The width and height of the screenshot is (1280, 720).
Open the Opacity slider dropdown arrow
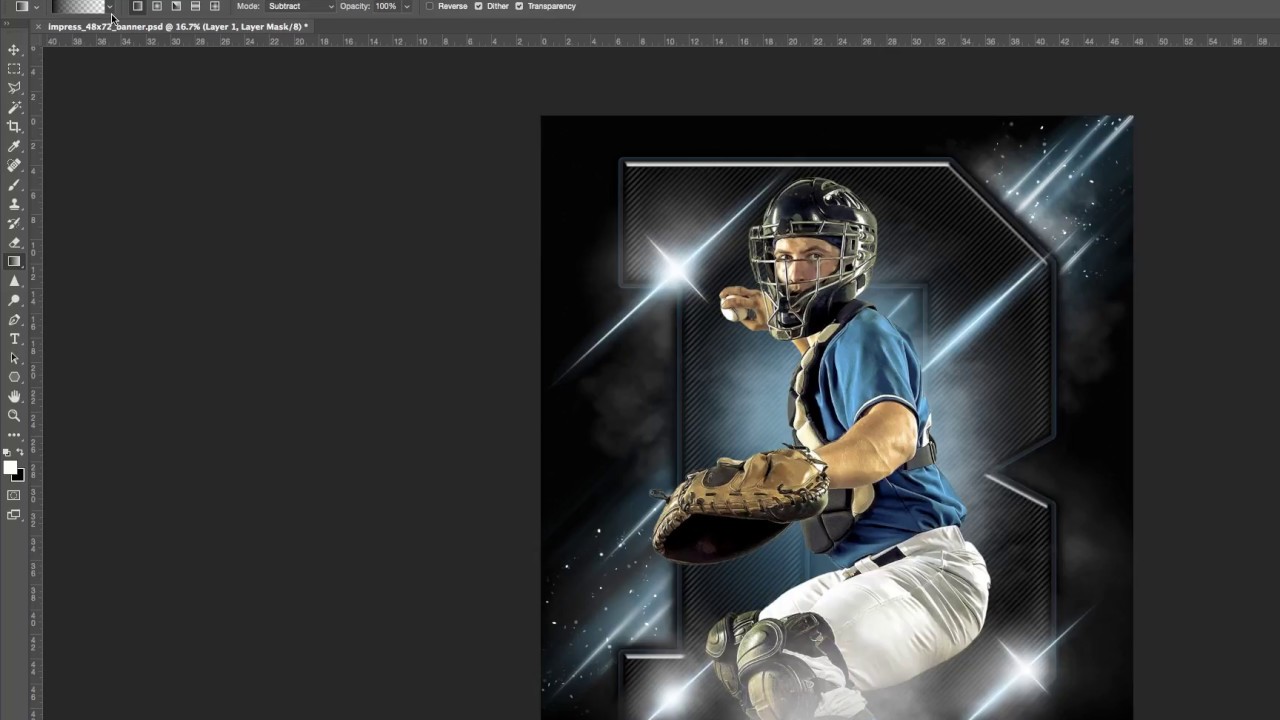[x=407, y=6]
